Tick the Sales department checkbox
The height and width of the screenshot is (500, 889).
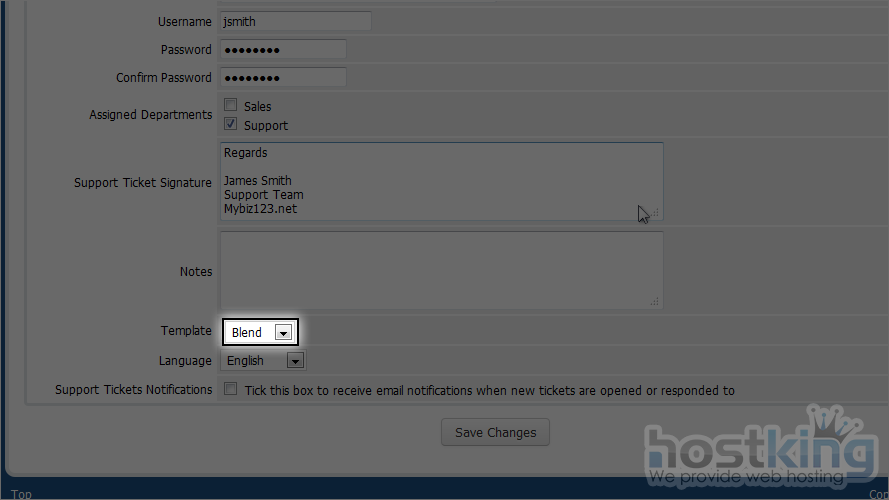(x=231, y=105)
